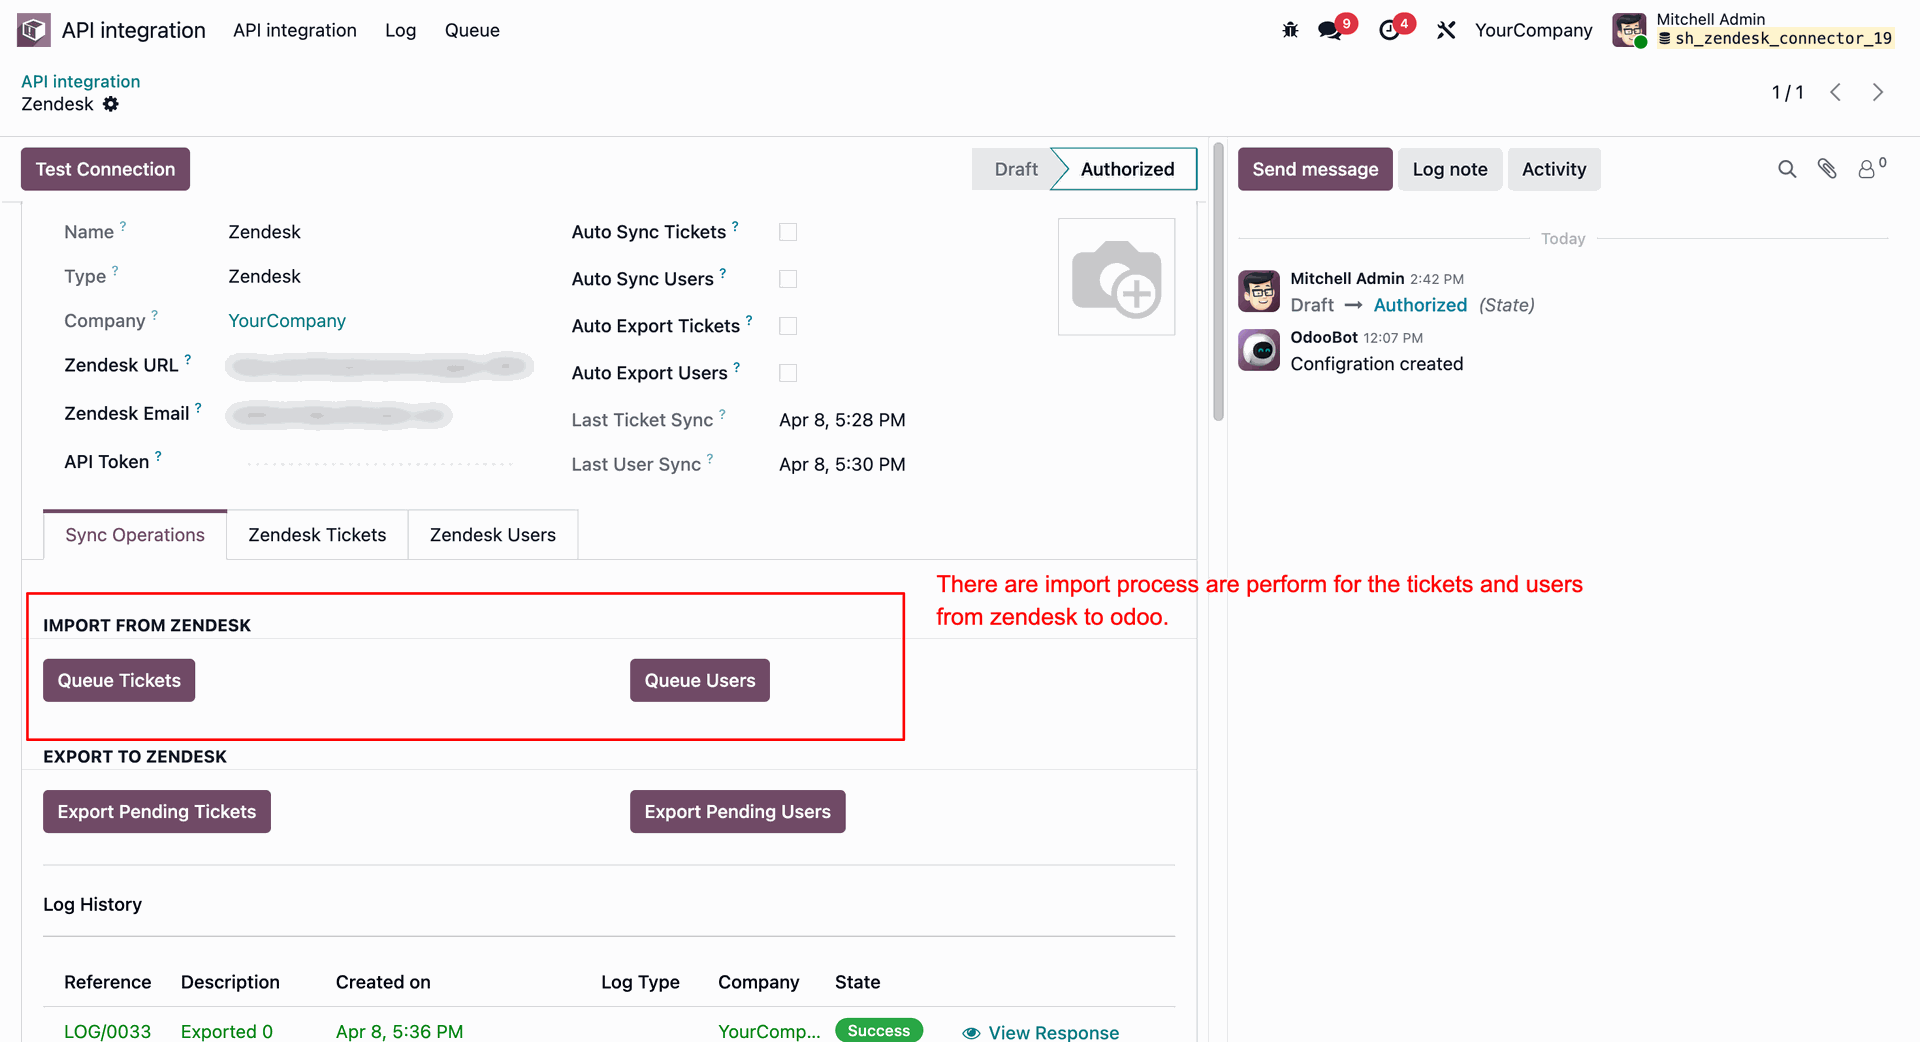1920x1042 pixels.
Task: Click the Created on column header
Action: [383, 982]
